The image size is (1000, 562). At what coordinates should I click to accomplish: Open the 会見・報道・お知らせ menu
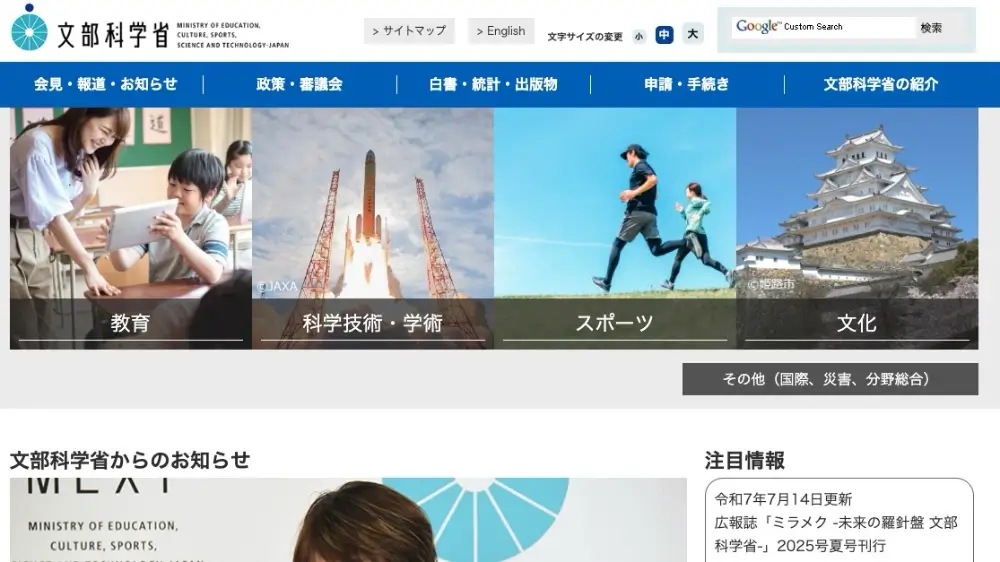coord(105,84)
